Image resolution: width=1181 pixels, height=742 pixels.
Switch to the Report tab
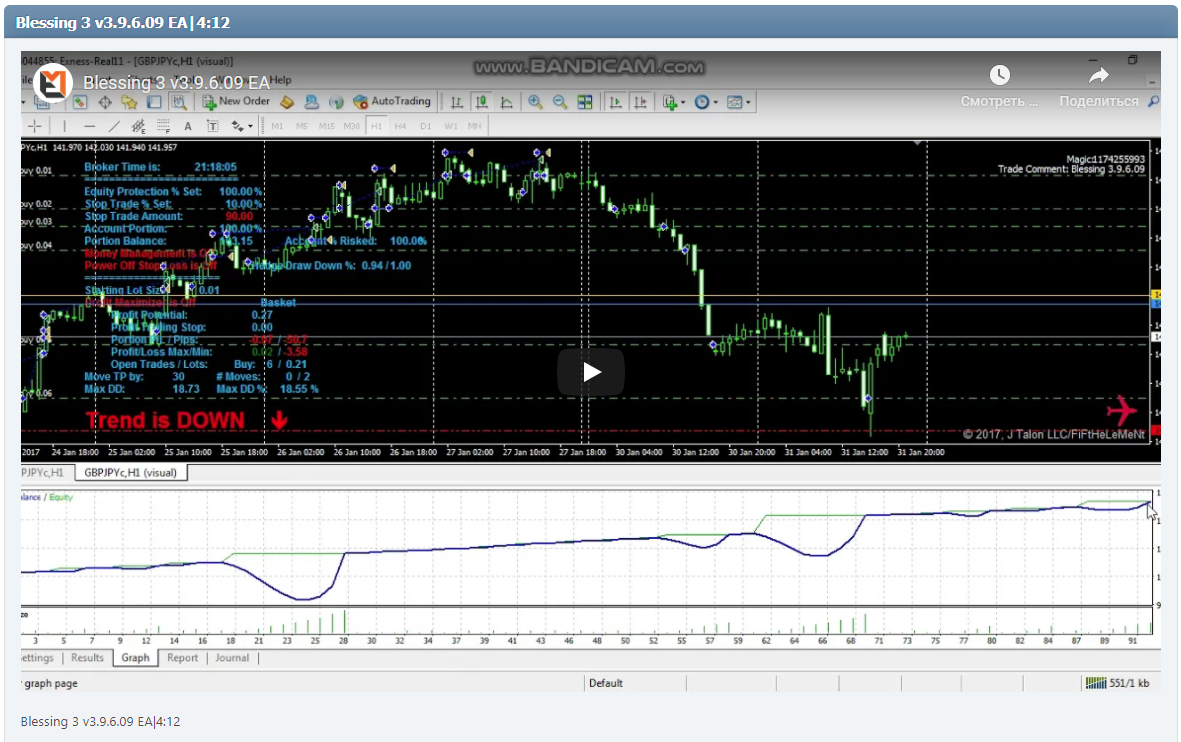pyautogui.click(x=182, y=658)
